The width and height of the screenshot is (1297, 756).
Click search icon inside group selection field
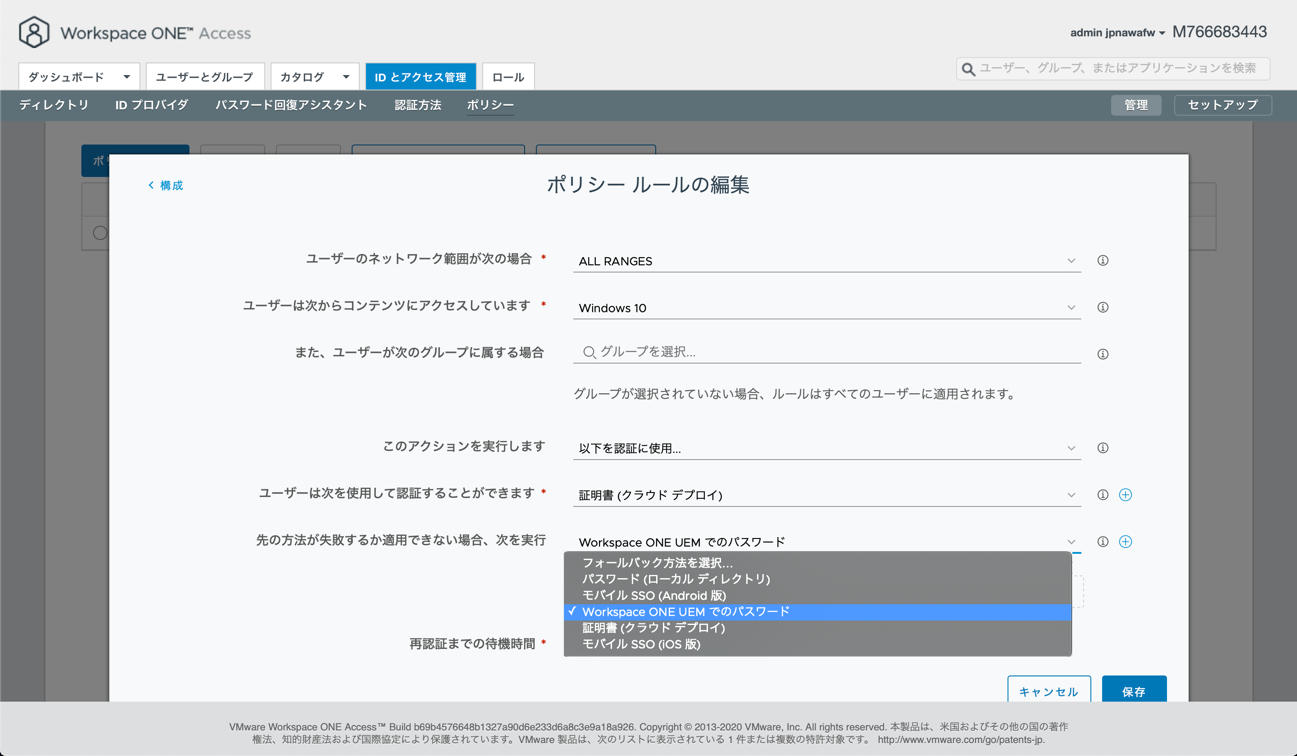(589, 352)
